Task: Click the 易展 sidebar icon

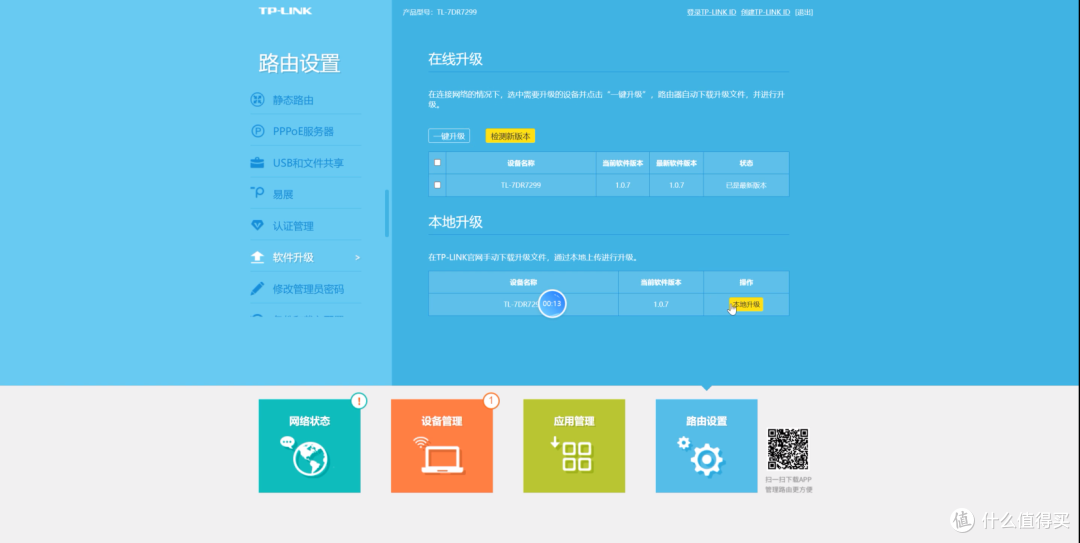Action: [257, 193]
